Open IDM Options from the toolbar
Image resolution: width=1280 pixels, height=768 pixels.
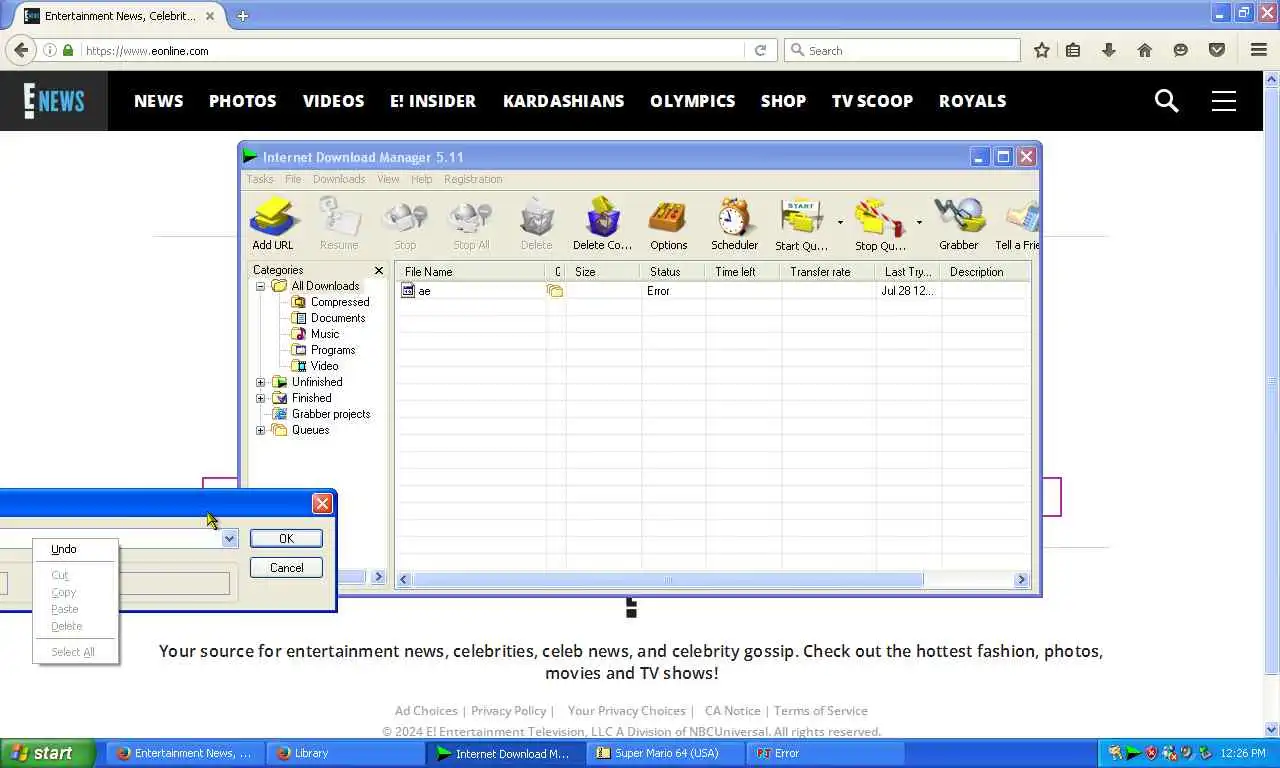[x=668, y=223]
